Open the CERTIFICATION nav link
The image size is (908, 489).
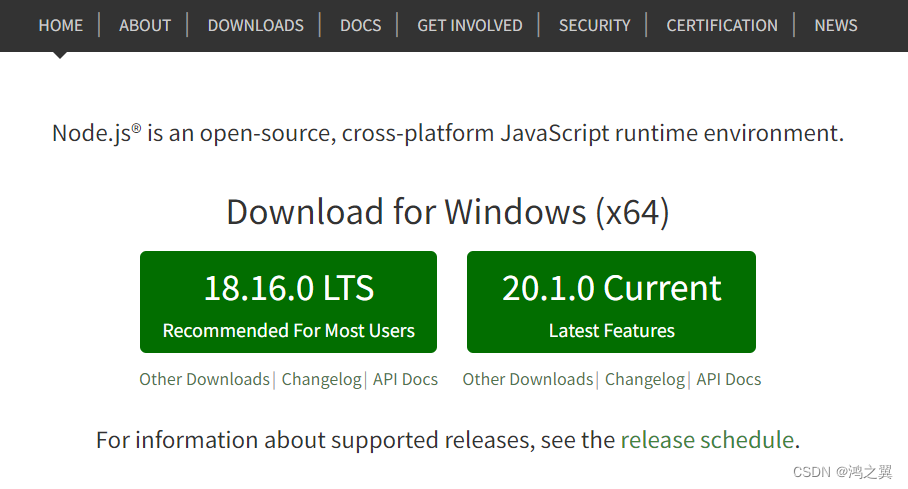tap(722, 25)
